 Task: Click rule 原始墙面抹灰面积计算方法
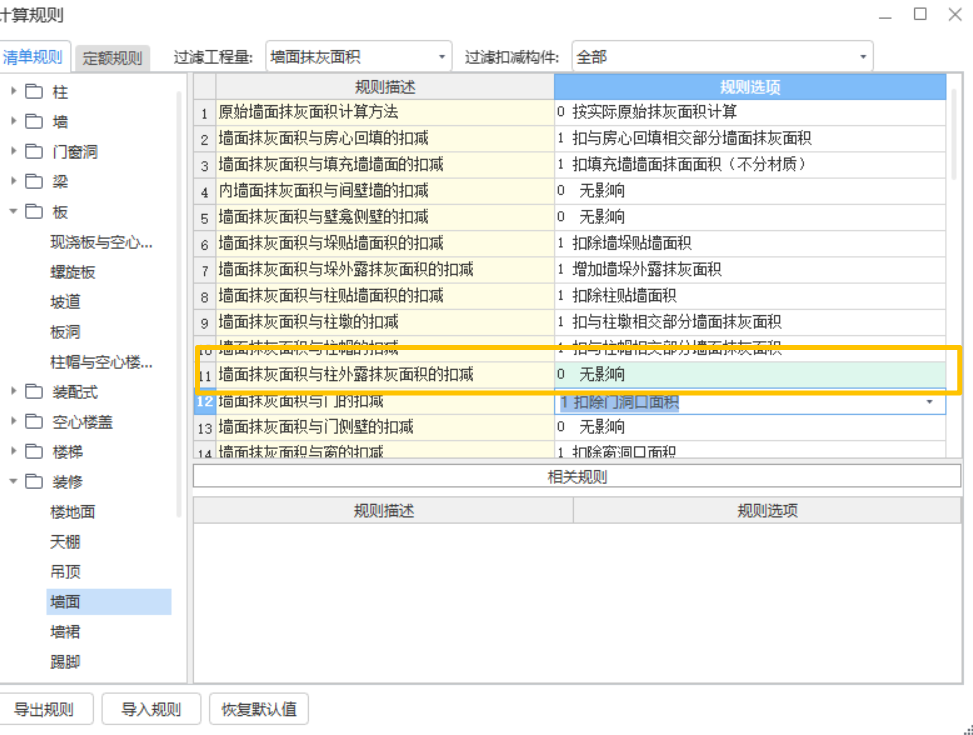click(x=384, y=112)
